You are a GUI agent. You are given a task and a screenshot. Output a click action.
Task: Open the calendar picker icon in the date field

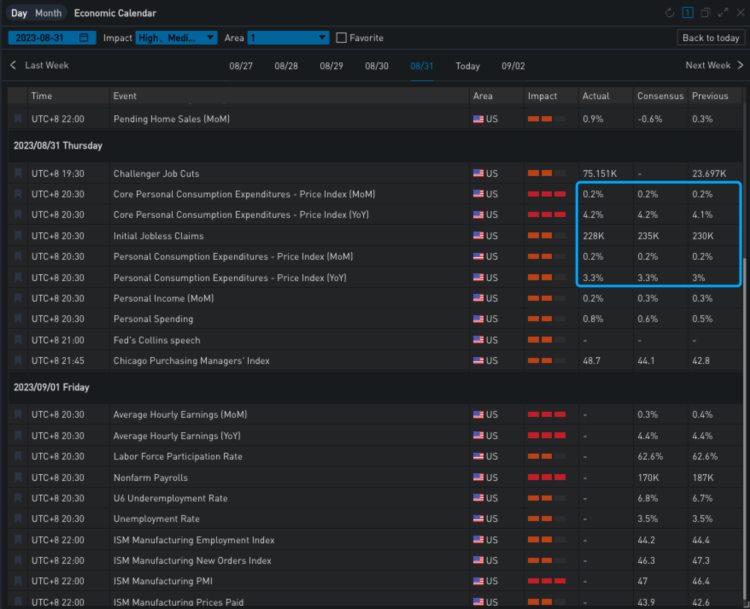coord(84,38)
